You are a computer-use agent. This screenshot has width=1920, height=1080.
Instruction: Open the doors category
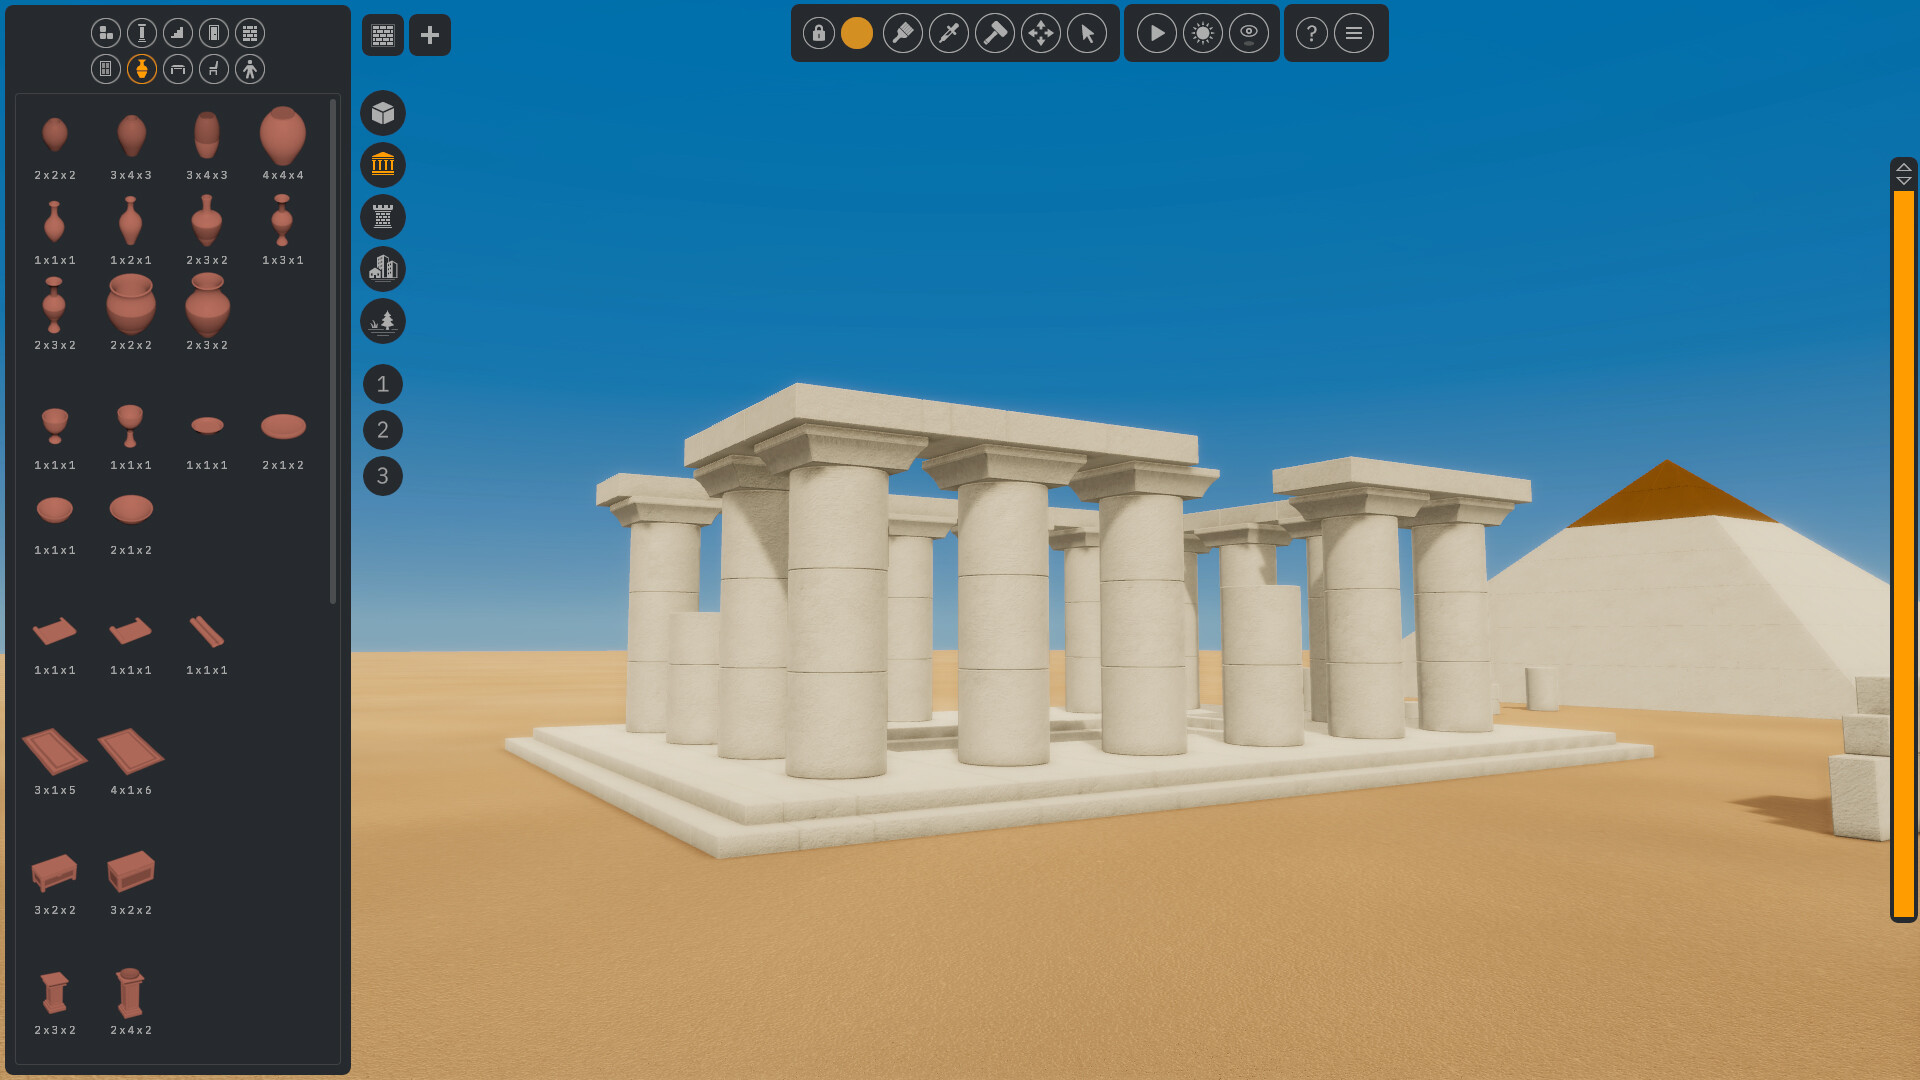213,33
